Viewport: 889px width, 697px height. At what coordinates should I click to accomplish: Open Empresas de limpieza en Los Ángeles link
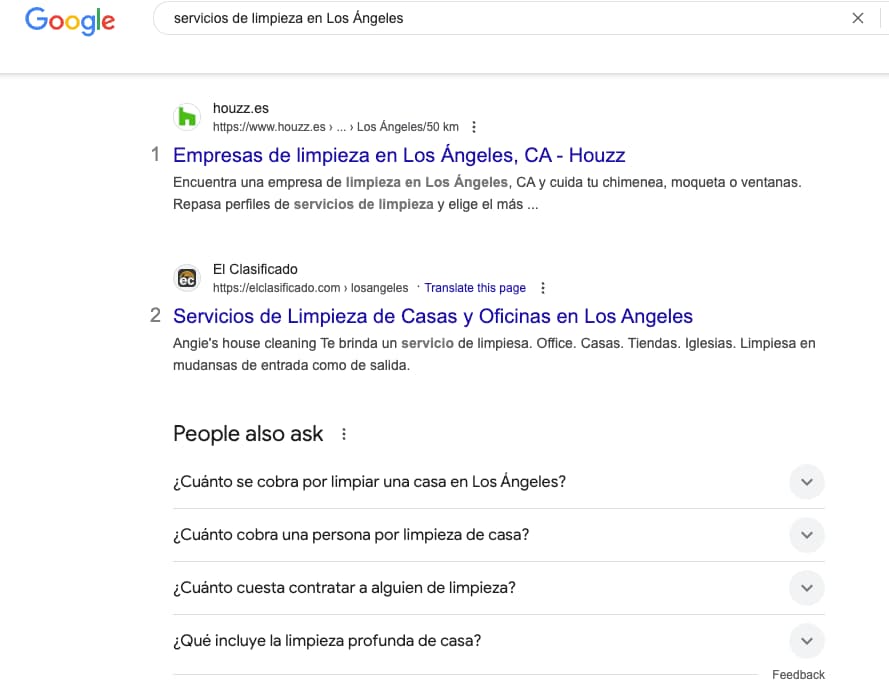click(x=399, y=155)
